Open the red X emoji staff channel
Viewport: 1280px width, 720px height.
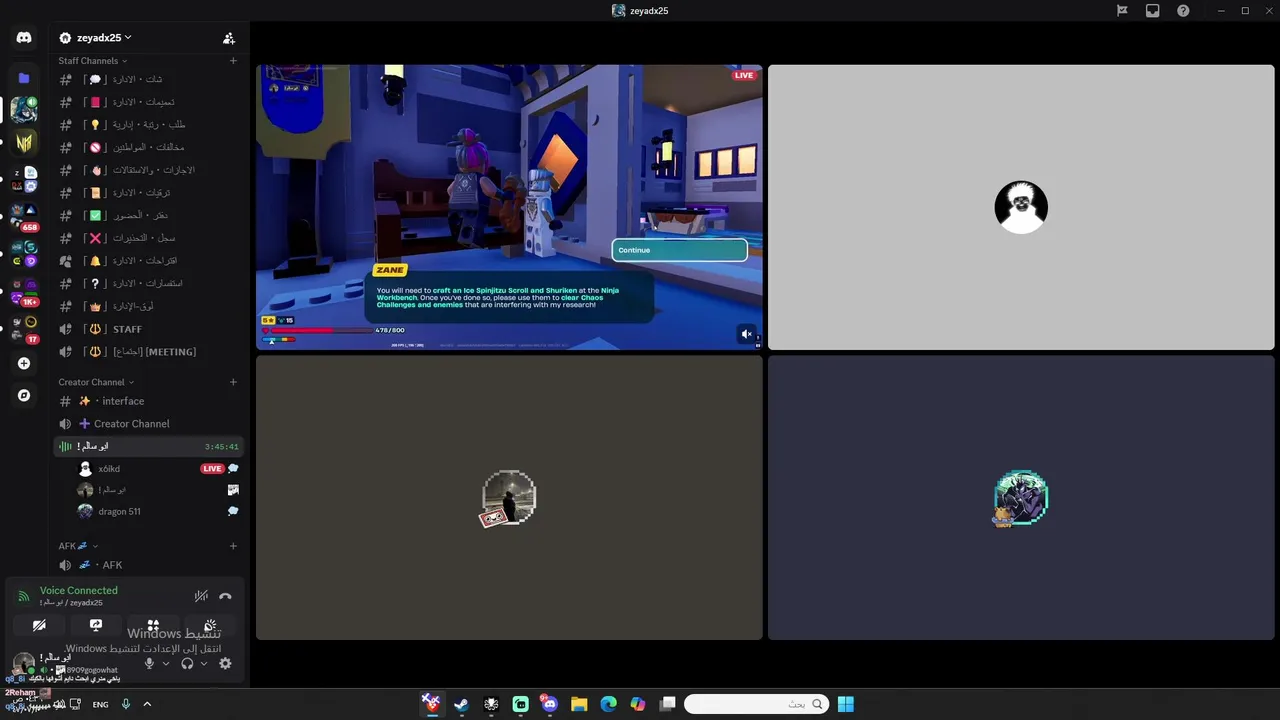pyautogui.click(x=148, y=238)
